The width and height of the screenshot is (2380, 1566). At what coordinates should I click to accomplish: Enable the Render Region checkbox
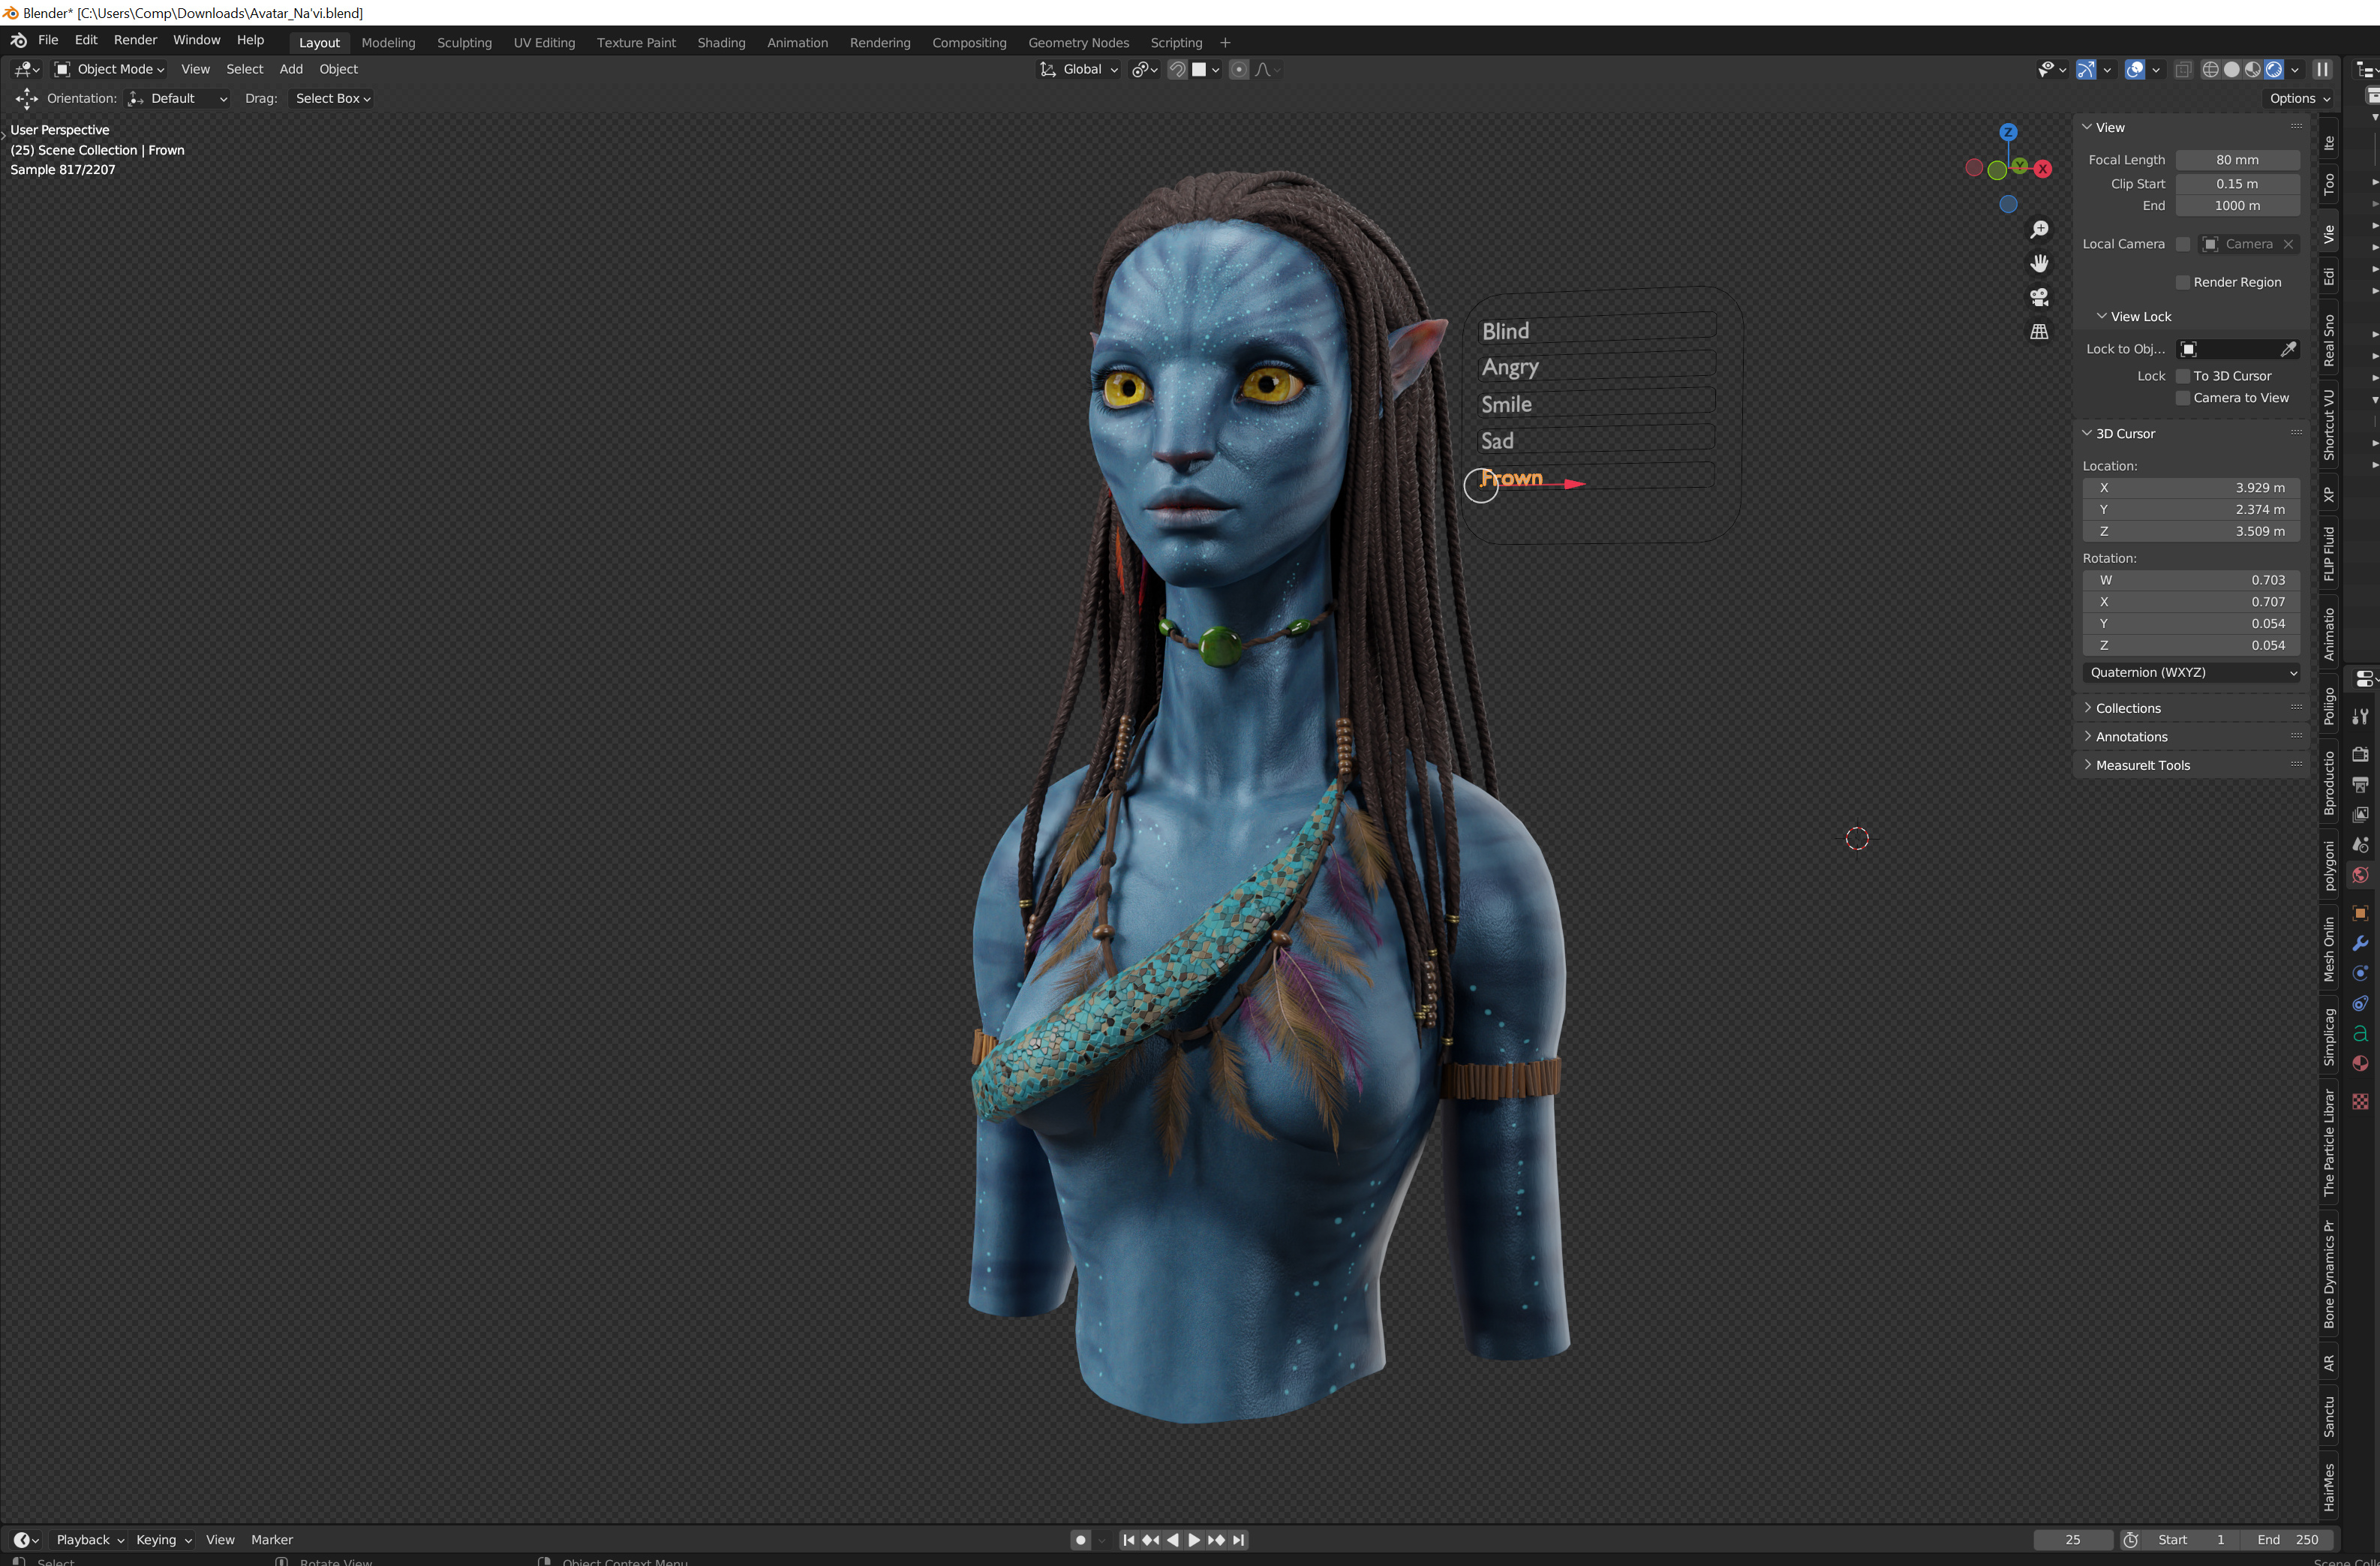2183,283
